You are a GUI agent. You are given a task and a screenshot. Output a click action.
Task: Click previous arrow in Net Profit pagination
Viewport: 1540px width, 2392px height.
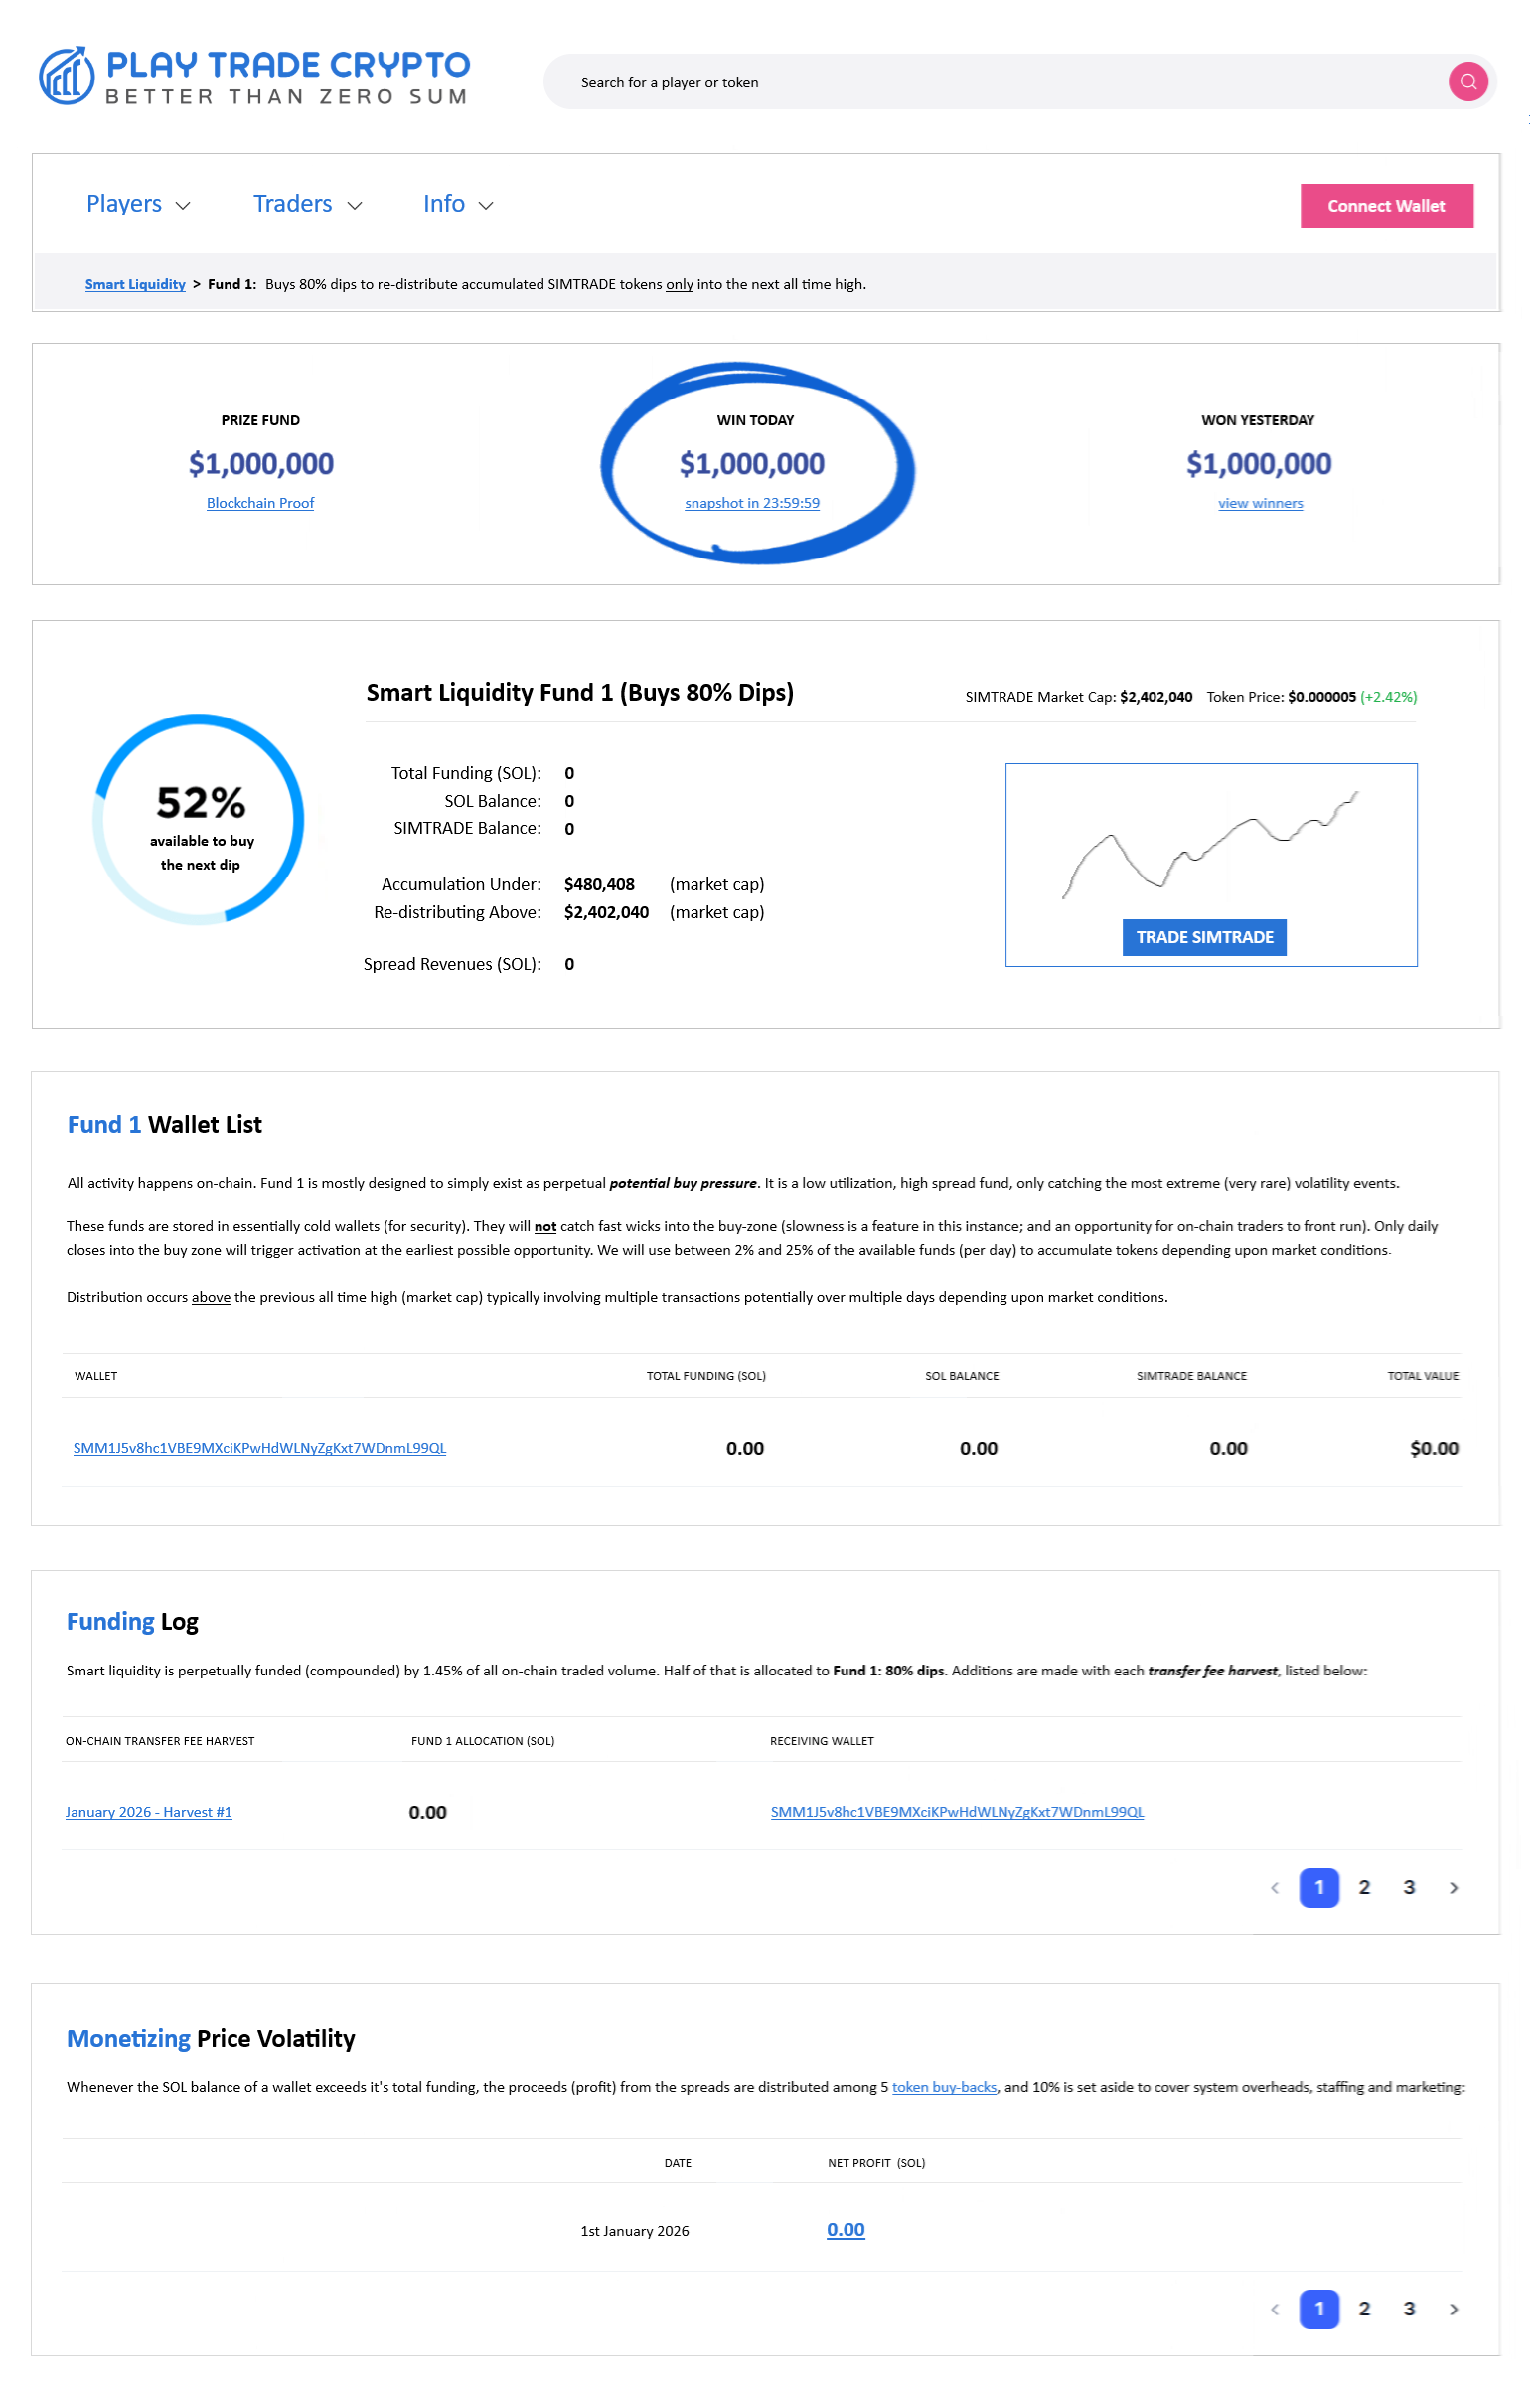point(1274,2309)
